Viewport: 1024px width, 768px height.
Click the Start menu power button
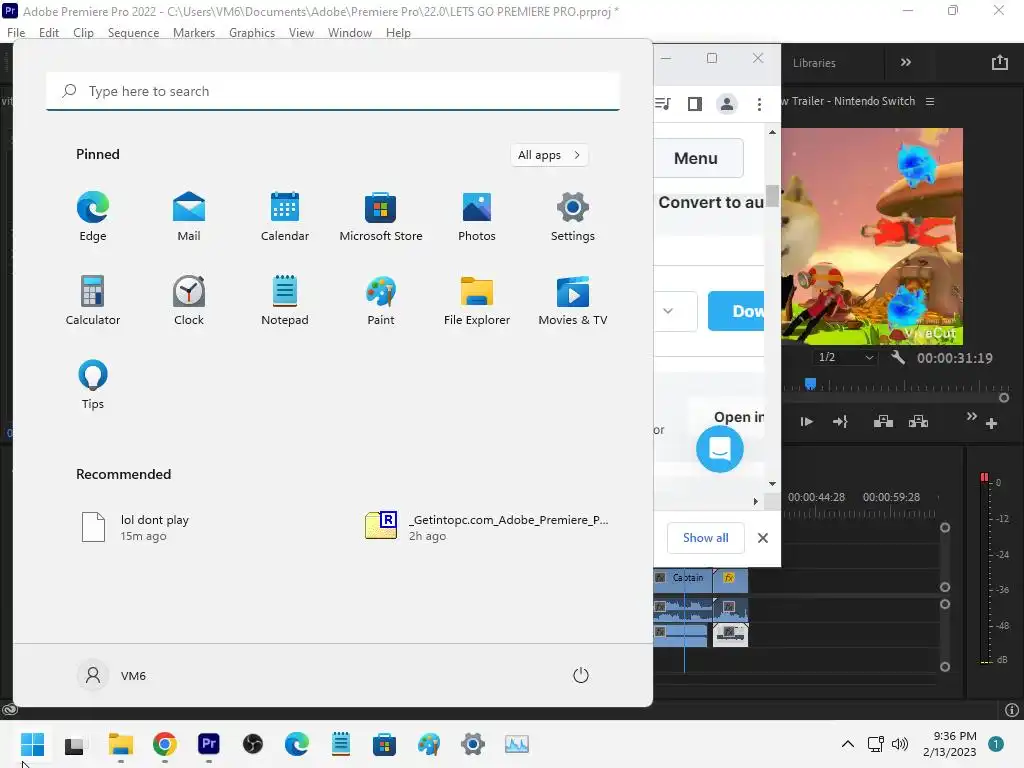click(x=581, y=675)
